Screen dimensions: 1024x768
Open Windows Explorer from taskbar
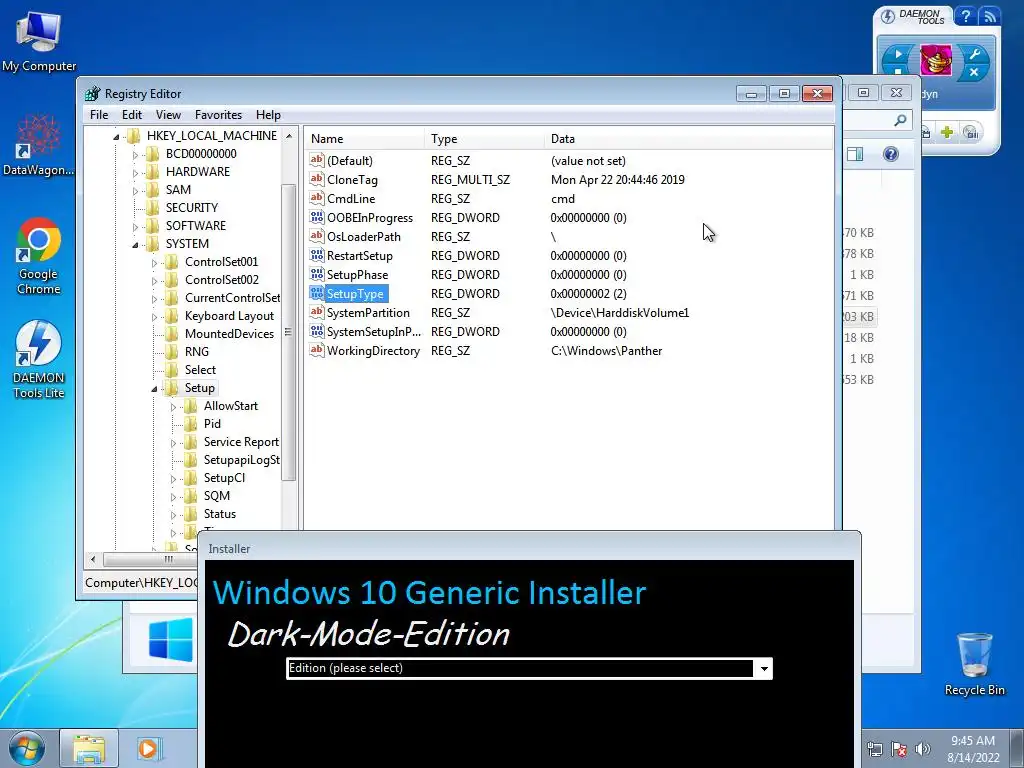pos(89,748)
